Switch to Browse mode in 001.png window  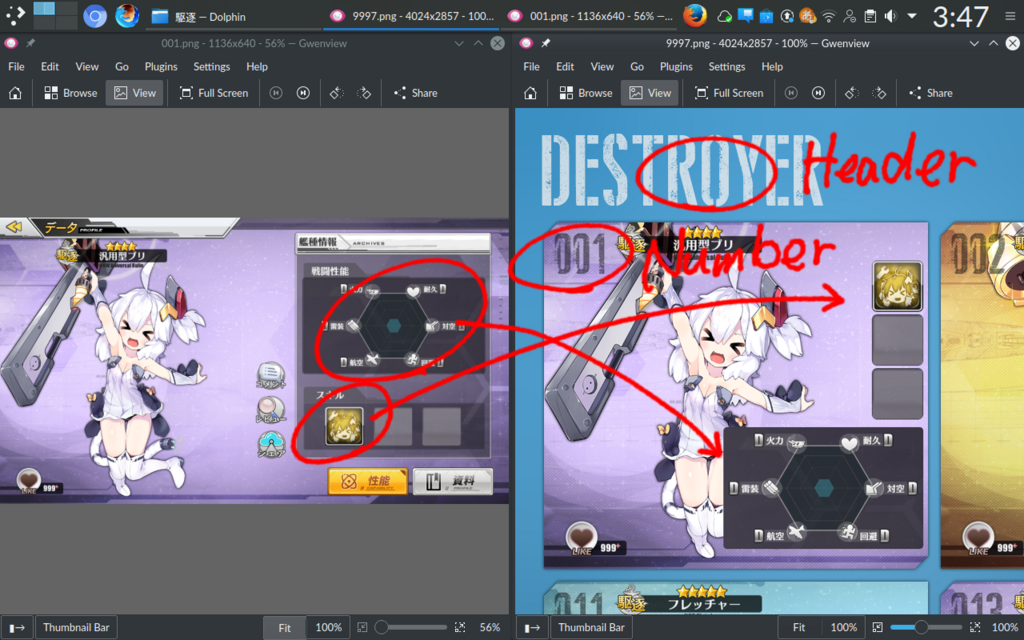click(71, 93)
